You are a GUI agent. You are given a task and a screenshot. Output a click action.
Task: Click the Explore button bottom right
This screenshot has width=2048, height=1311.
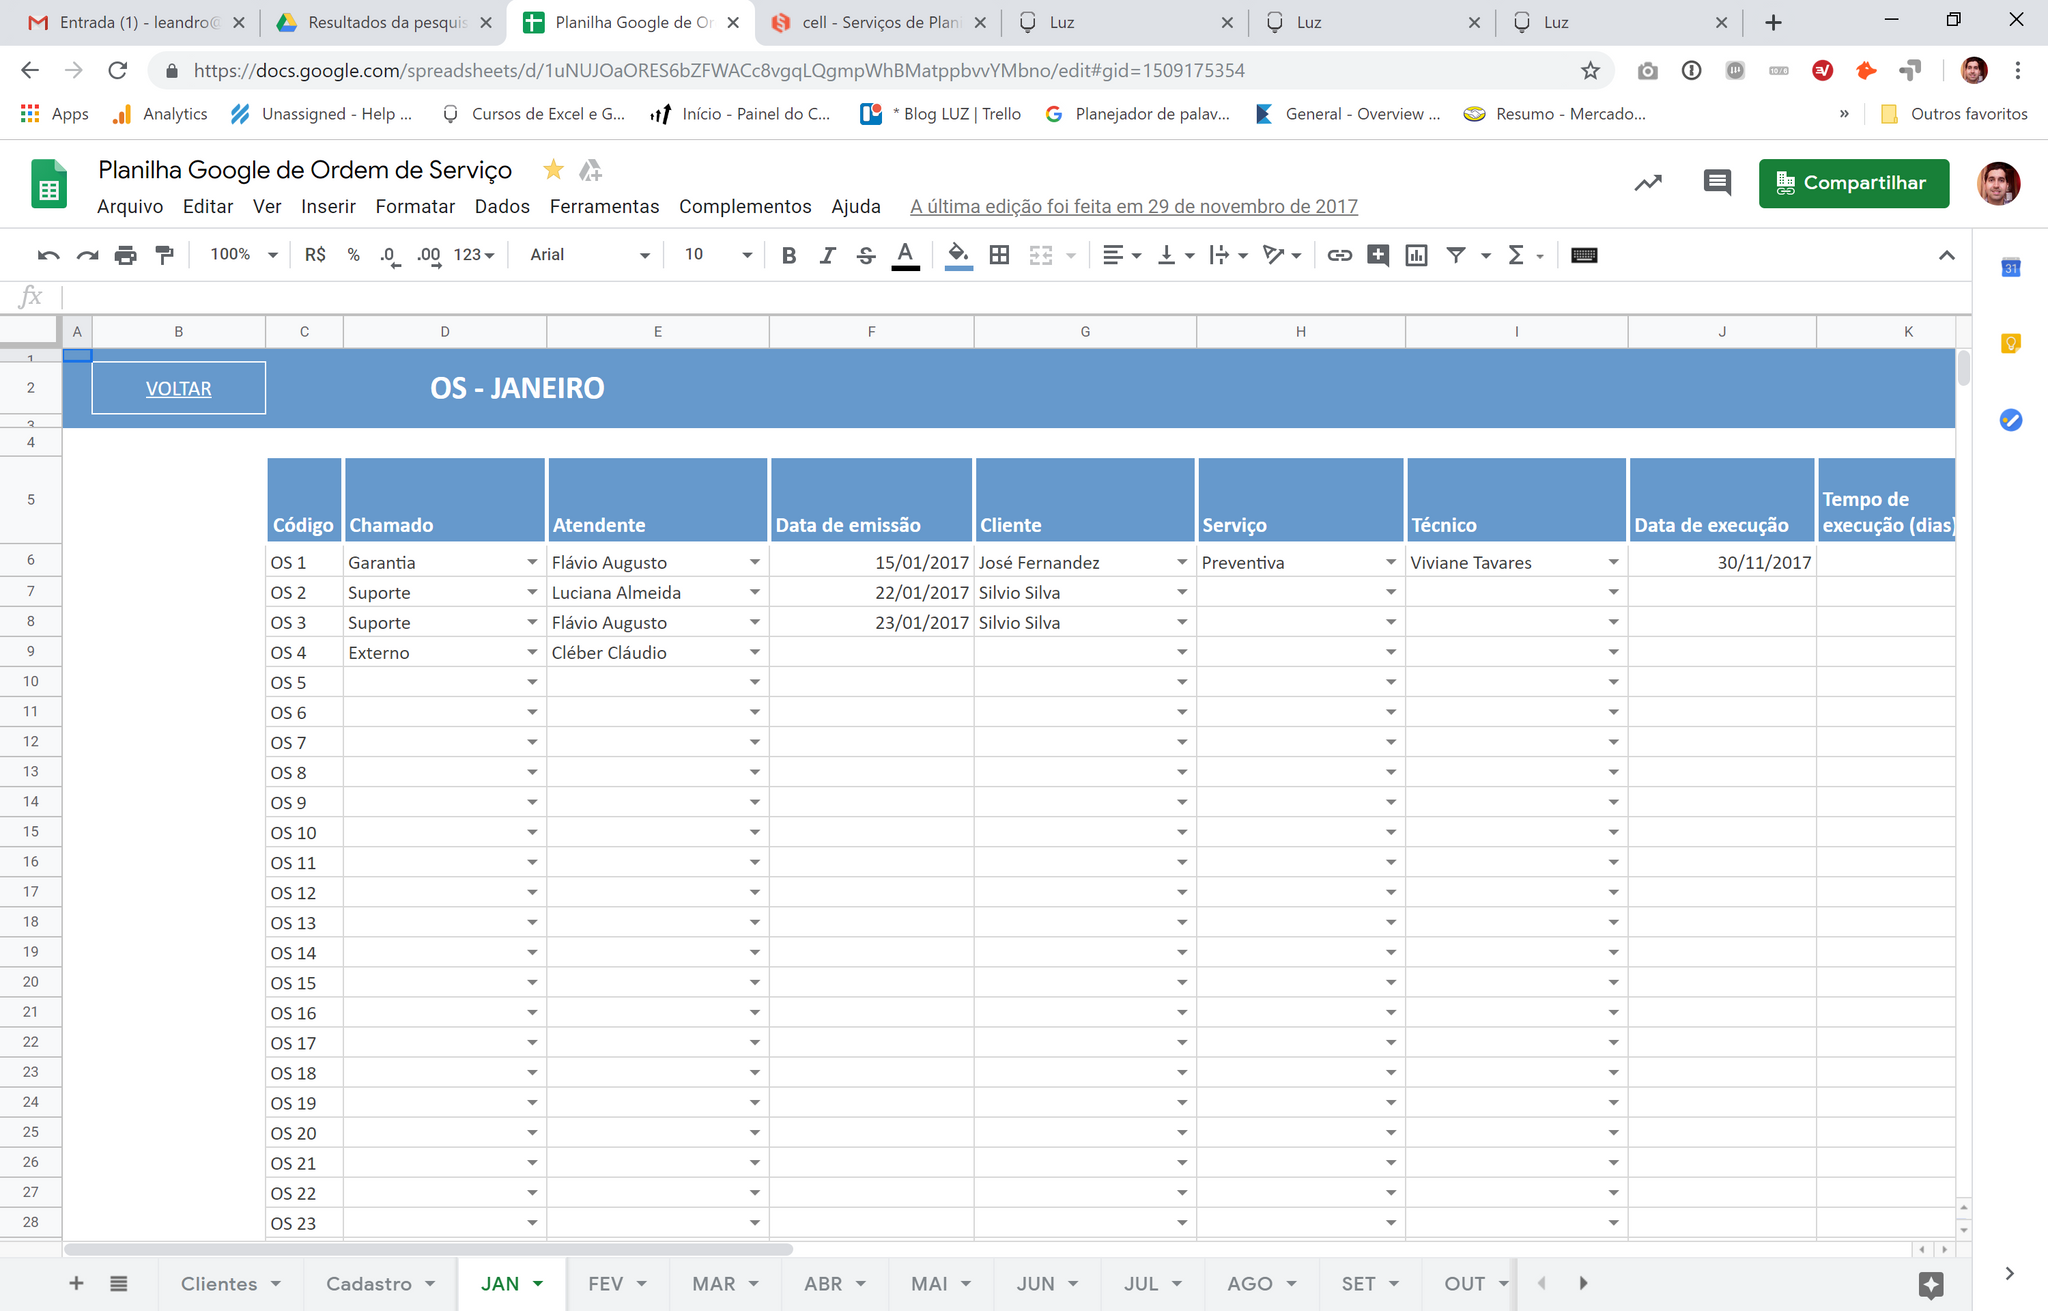pyautogui.click(x=1930, y=1285)
